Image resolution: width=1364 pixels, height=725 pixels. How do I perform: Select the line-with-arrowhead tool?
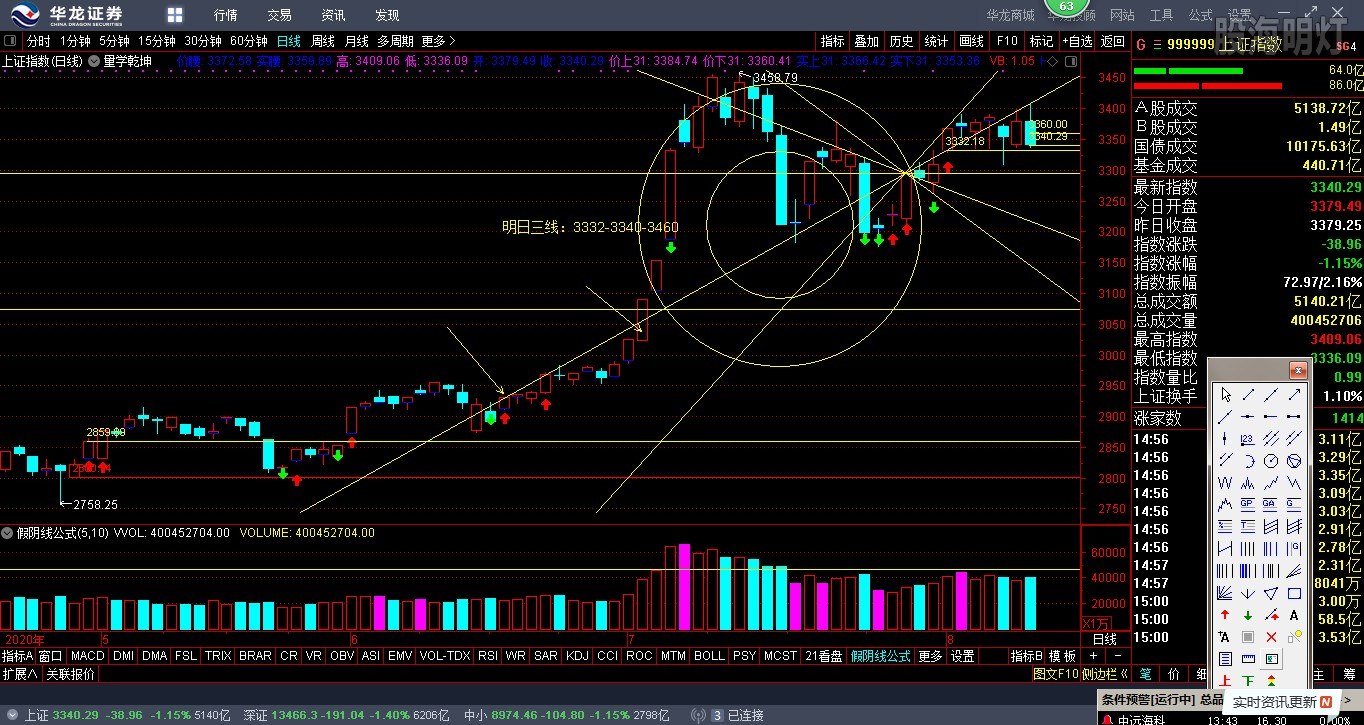[1294, 395]
